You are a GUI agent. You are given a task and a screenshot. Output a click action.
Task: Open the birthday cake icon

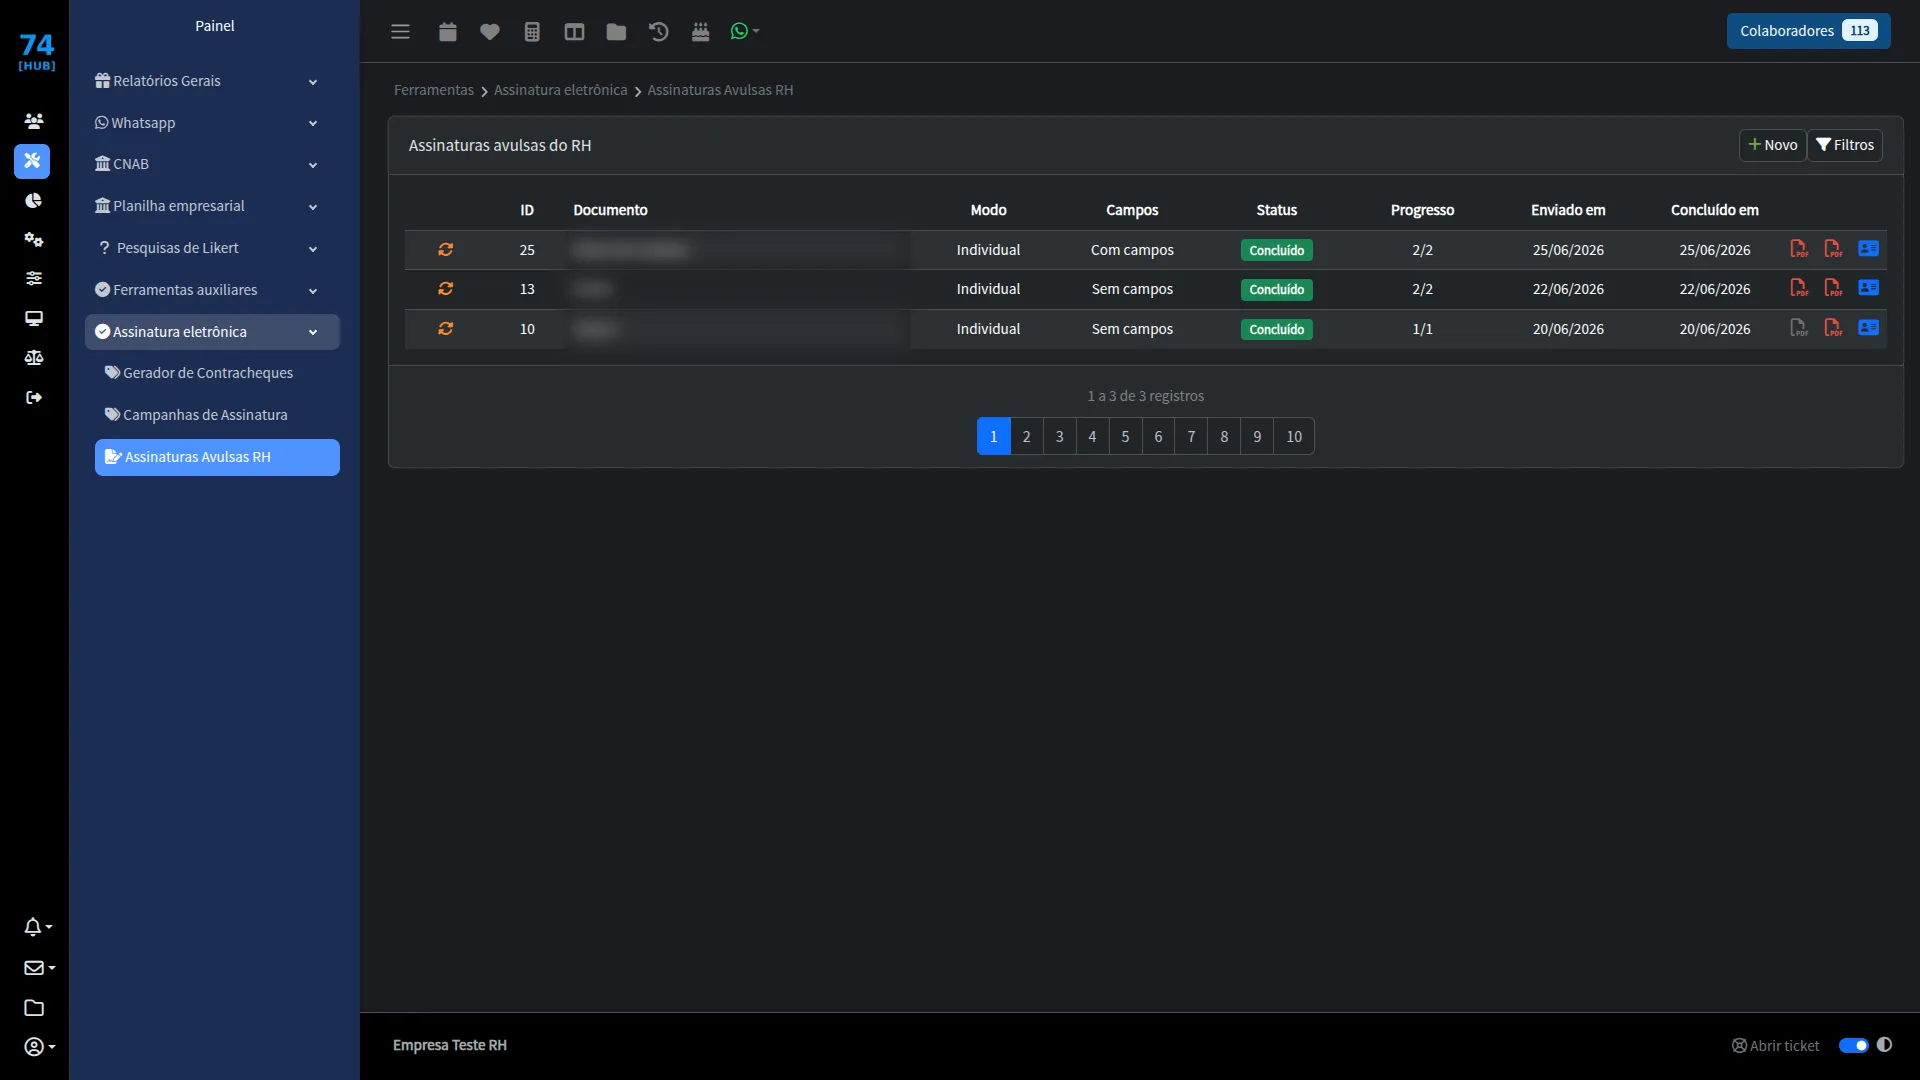(x=700, y=32)
